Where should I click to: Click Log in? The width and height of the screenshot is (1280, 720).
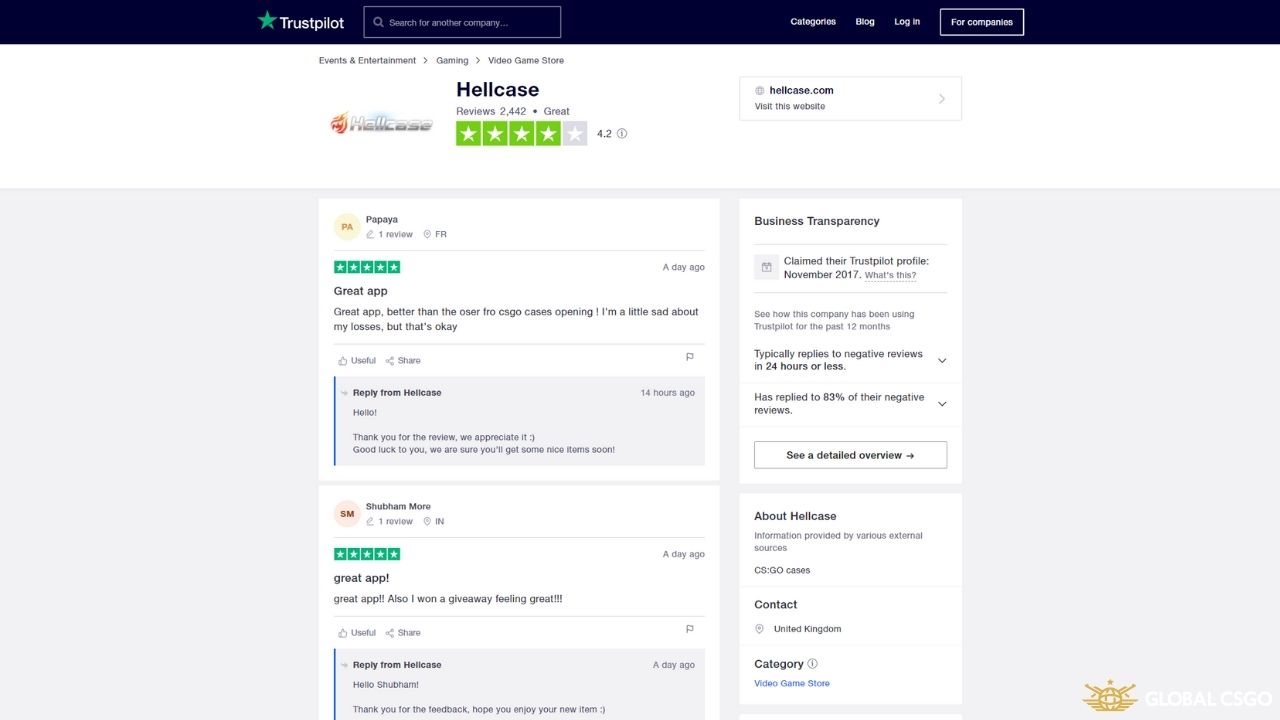tap(907, 22)
